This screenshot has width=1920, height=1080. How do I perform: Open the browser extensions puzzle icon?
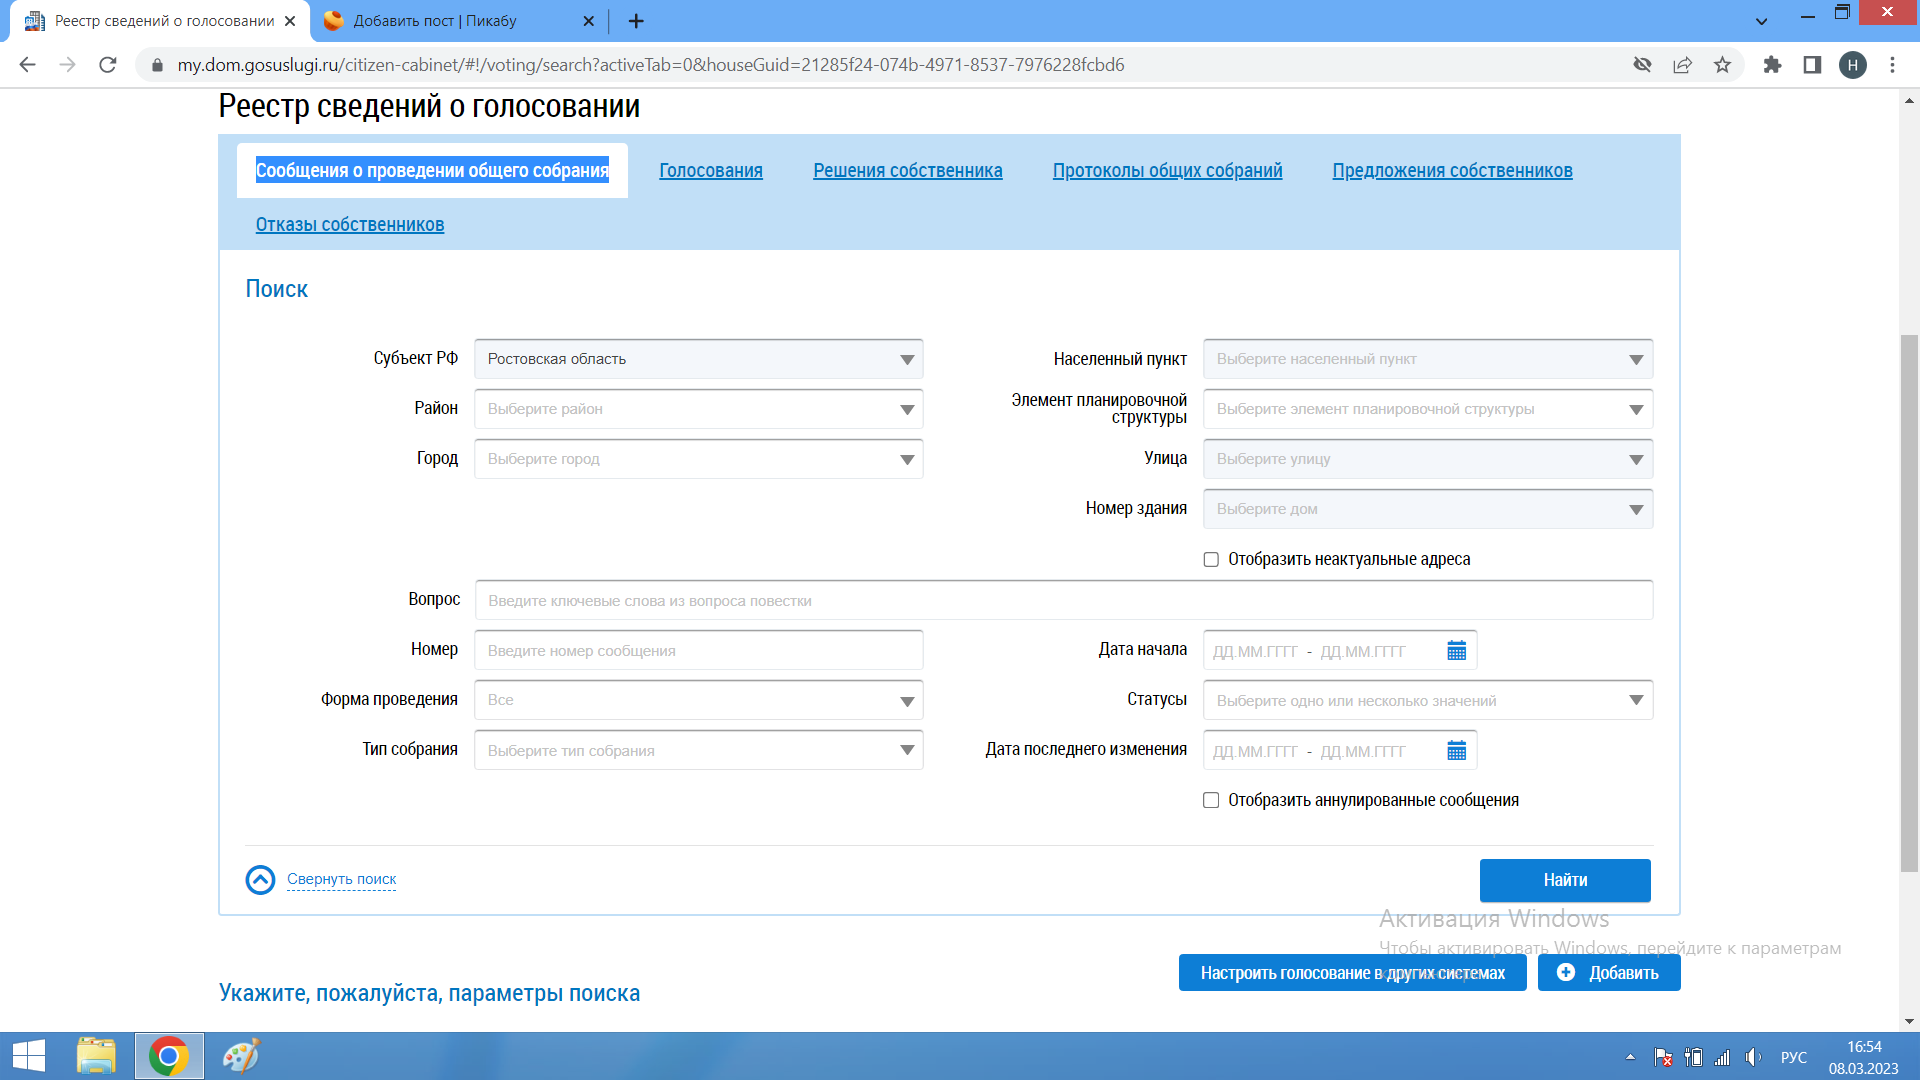[x=1772, y=65]
